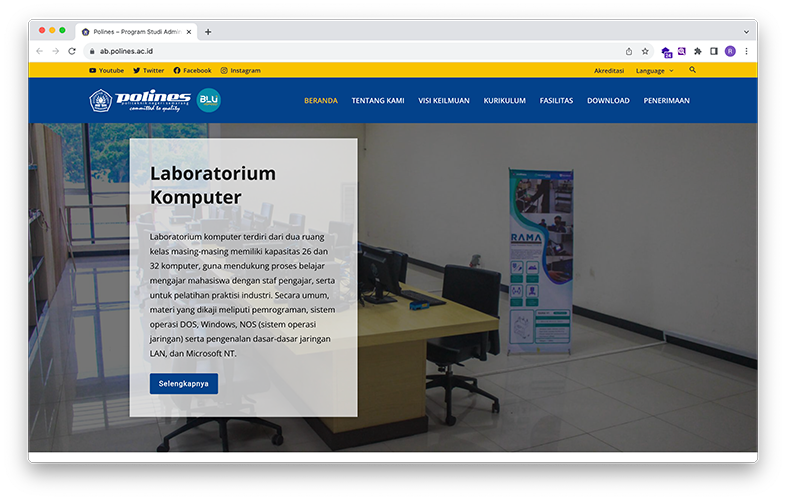Open the Tentang Kami menu
The height and width of the screenshot is (500, 786).
point(378,101)
